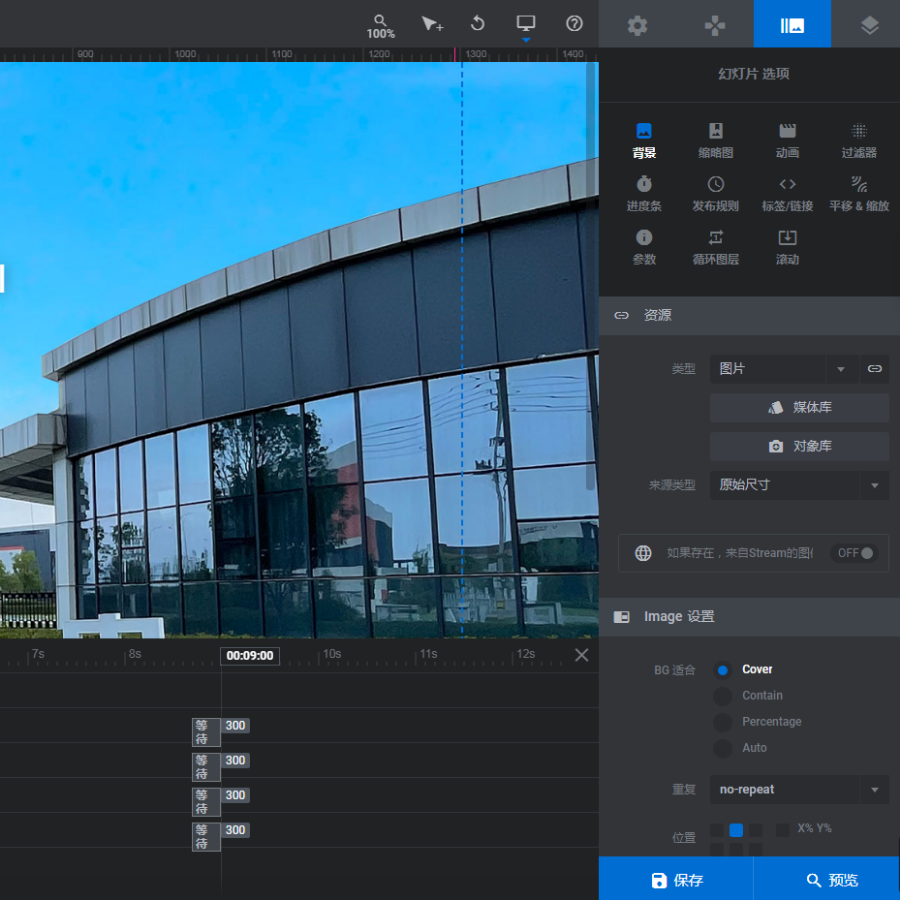This screenshot has width=900, height=900.
Task: Open the 进度条 progress bar section
Action: coord(644,194)
